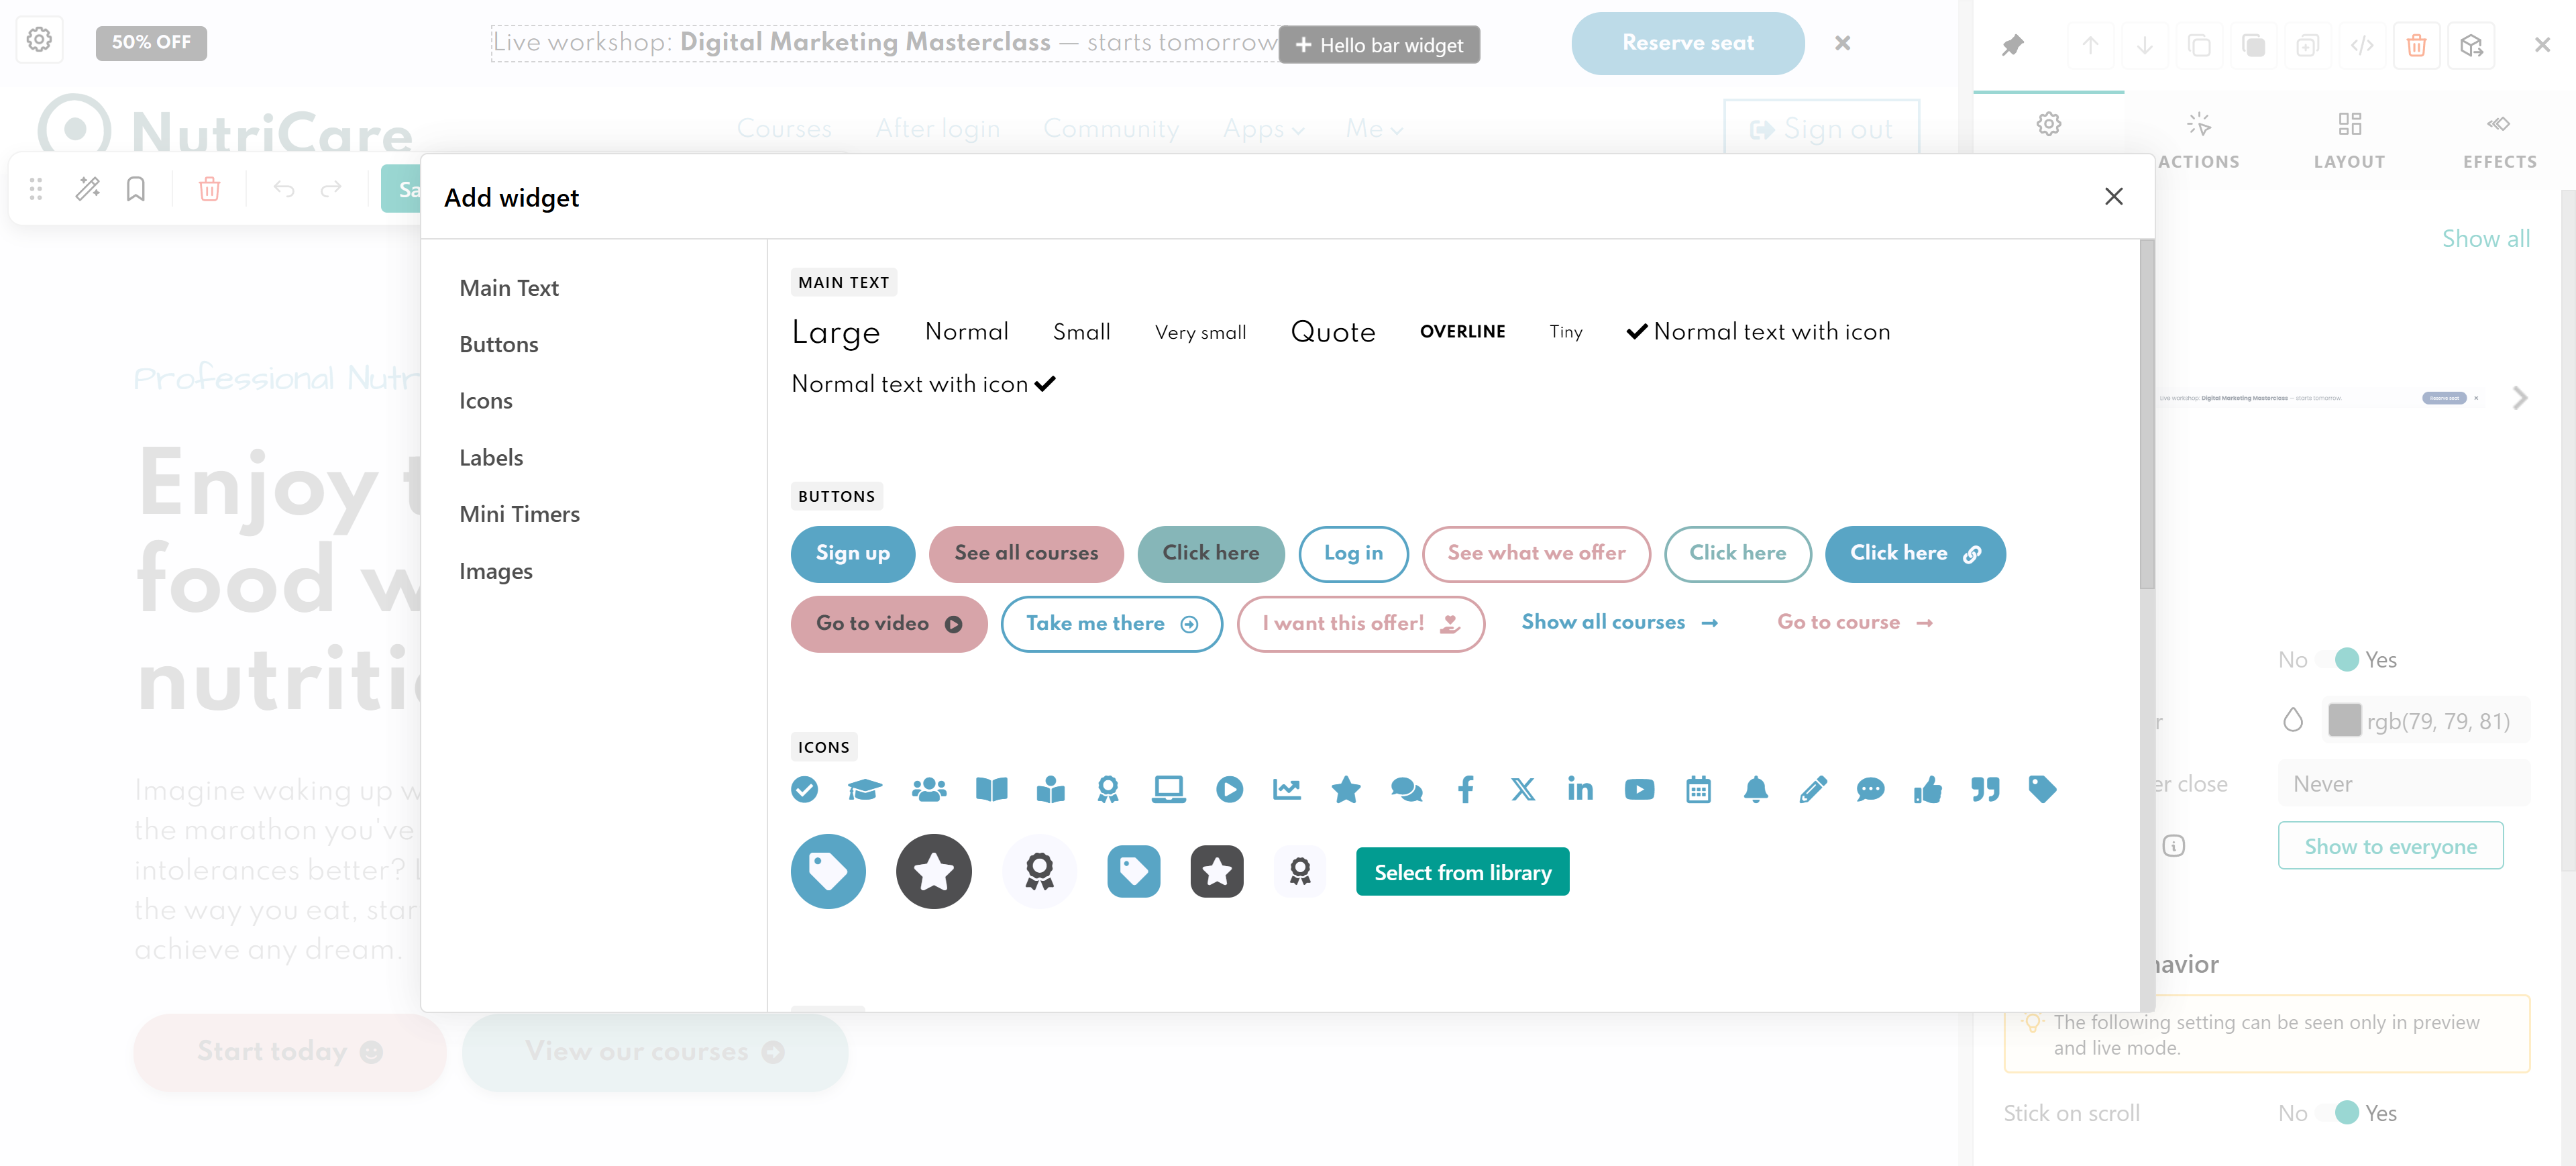The image size is (2576, 1166).
Task: Open the Never dropdown for close setting
Action: click(2403, 783)
